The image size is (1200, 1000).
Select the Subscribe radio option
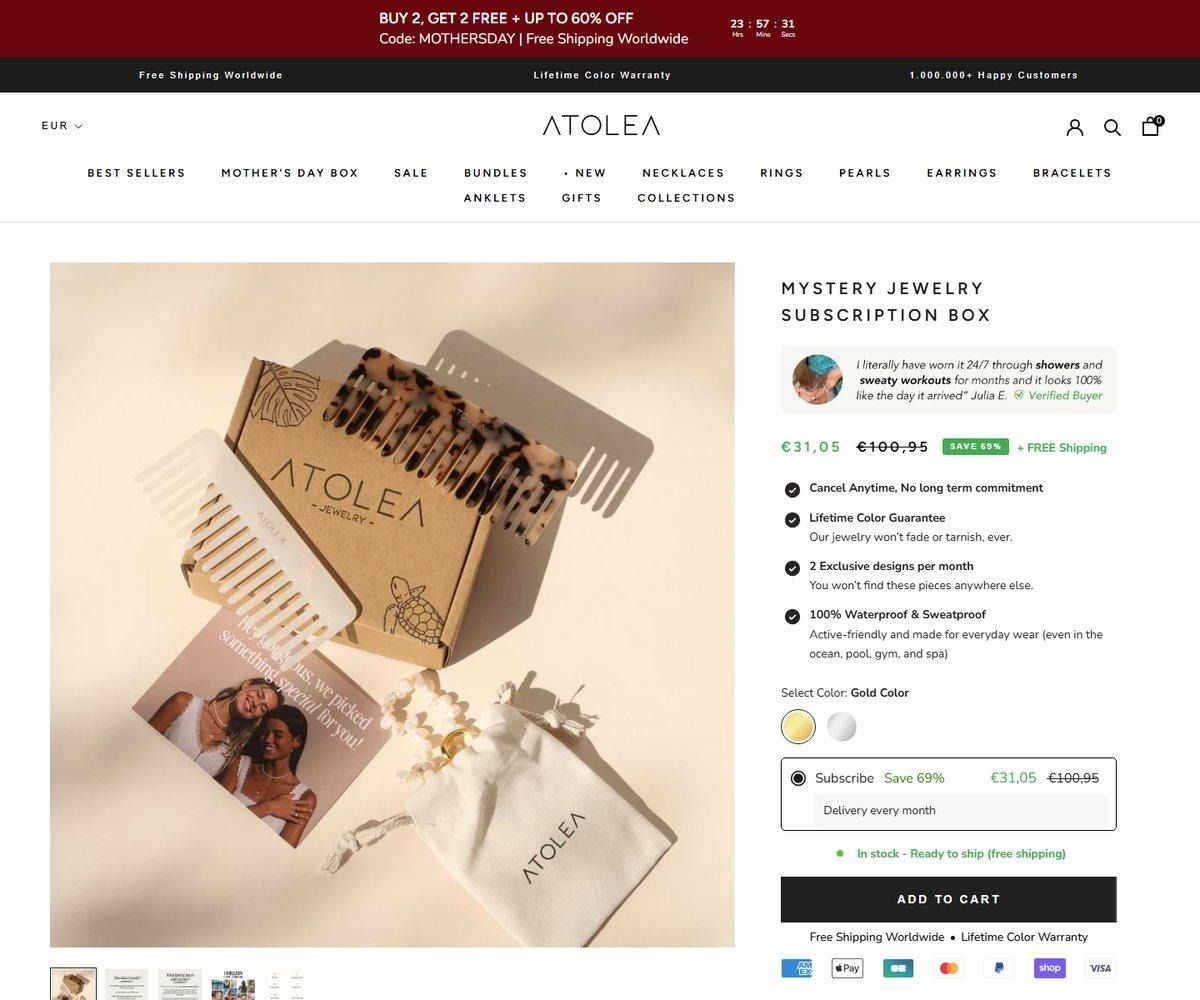798,778
